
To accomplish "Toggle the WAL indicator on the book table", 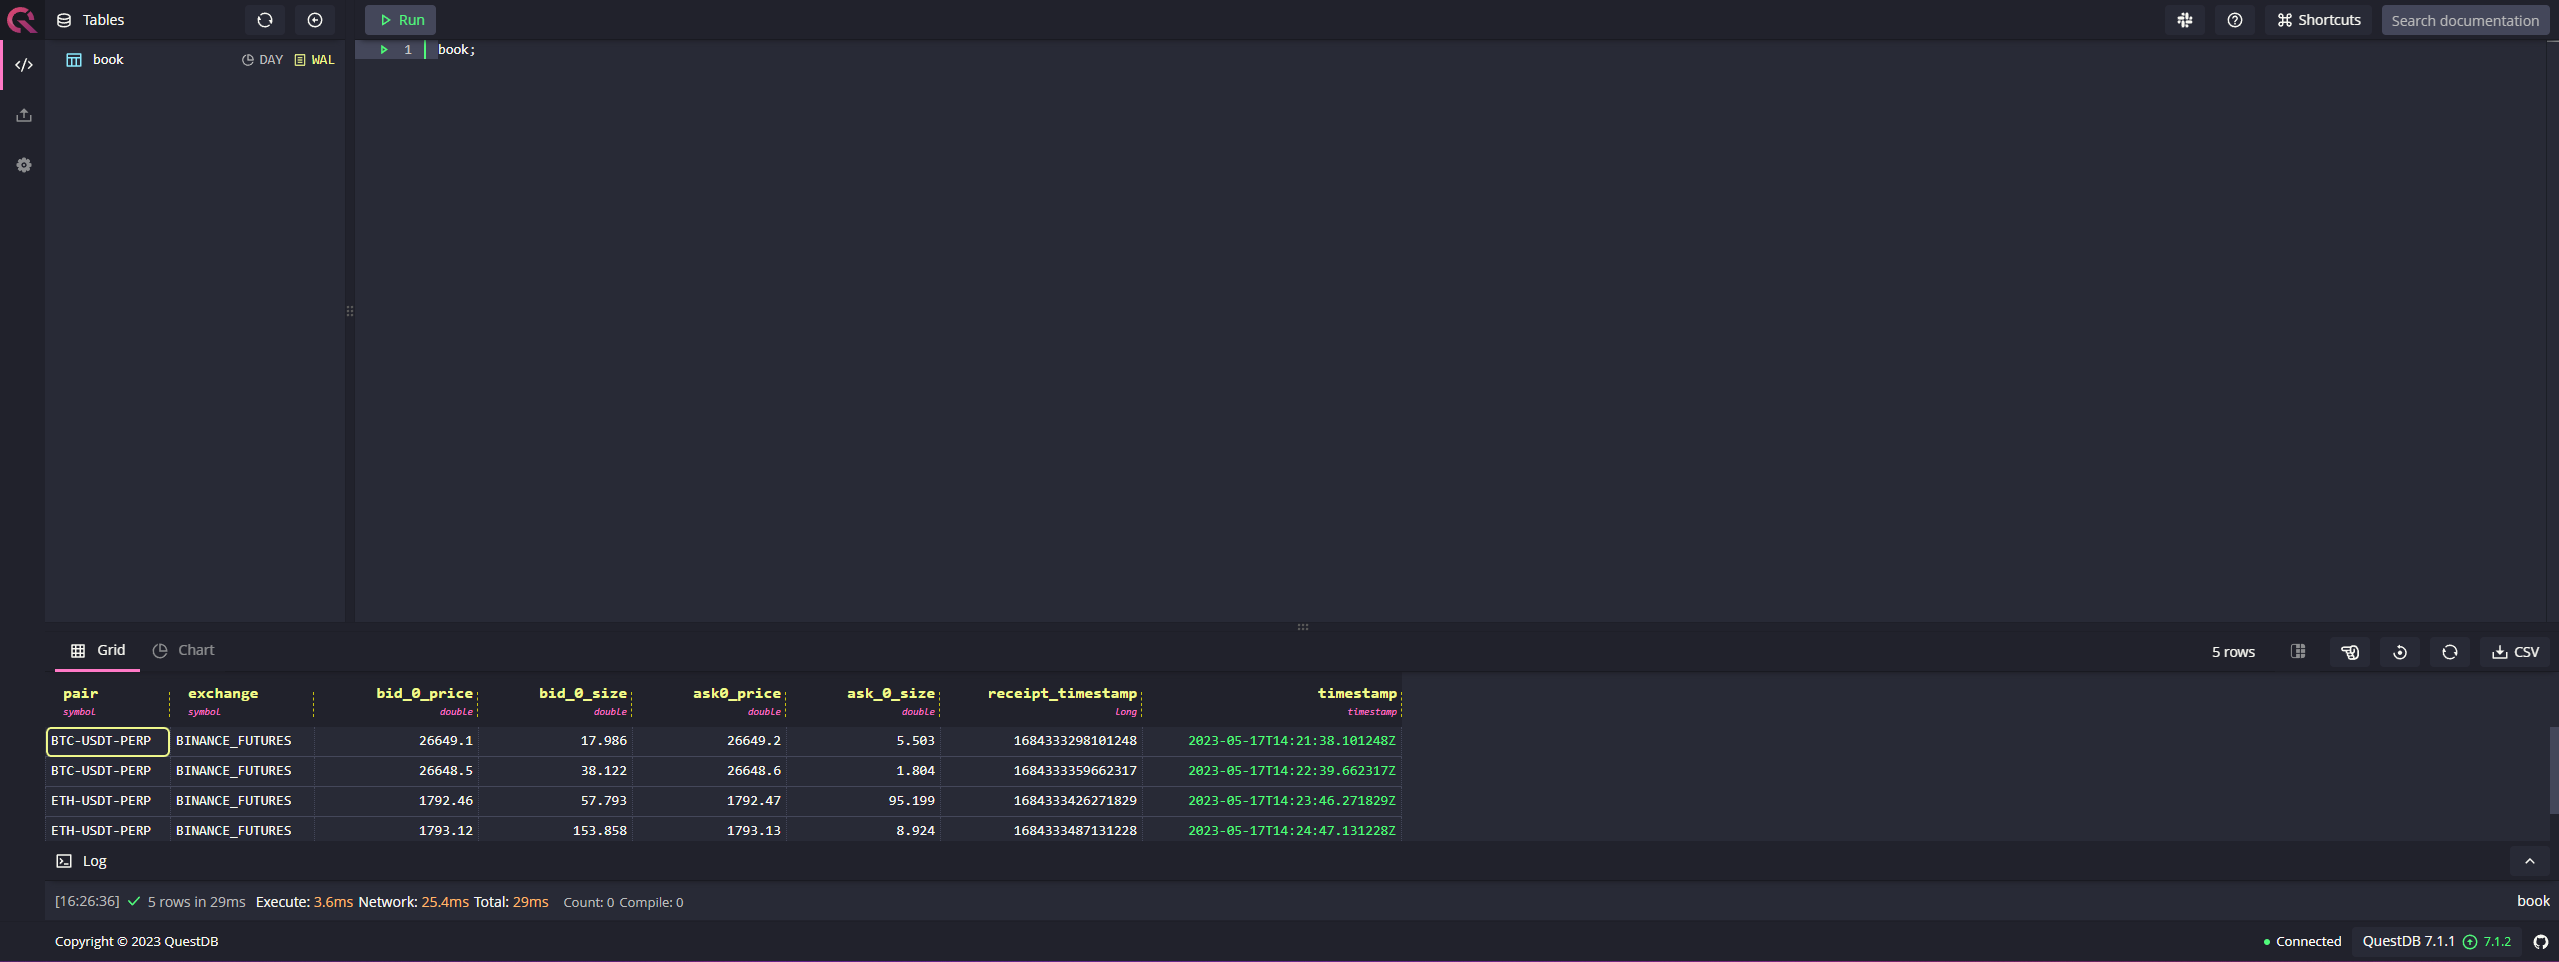I will 313,59.
